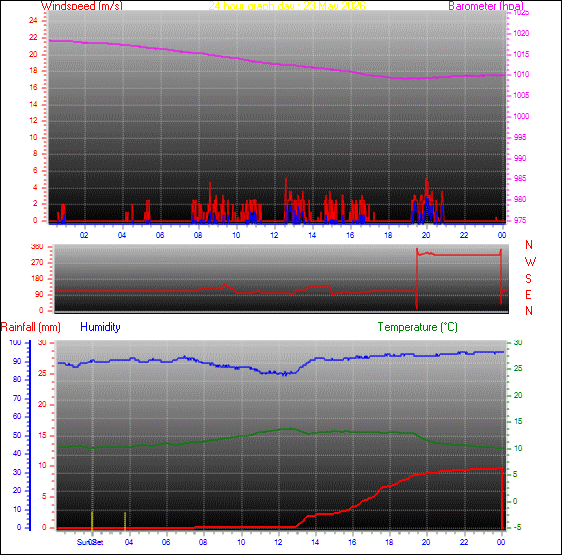Click the 1010 barometer scale value
Image resolution: width=566 pixels, height=555 pixels.
[x=521, y=74]
